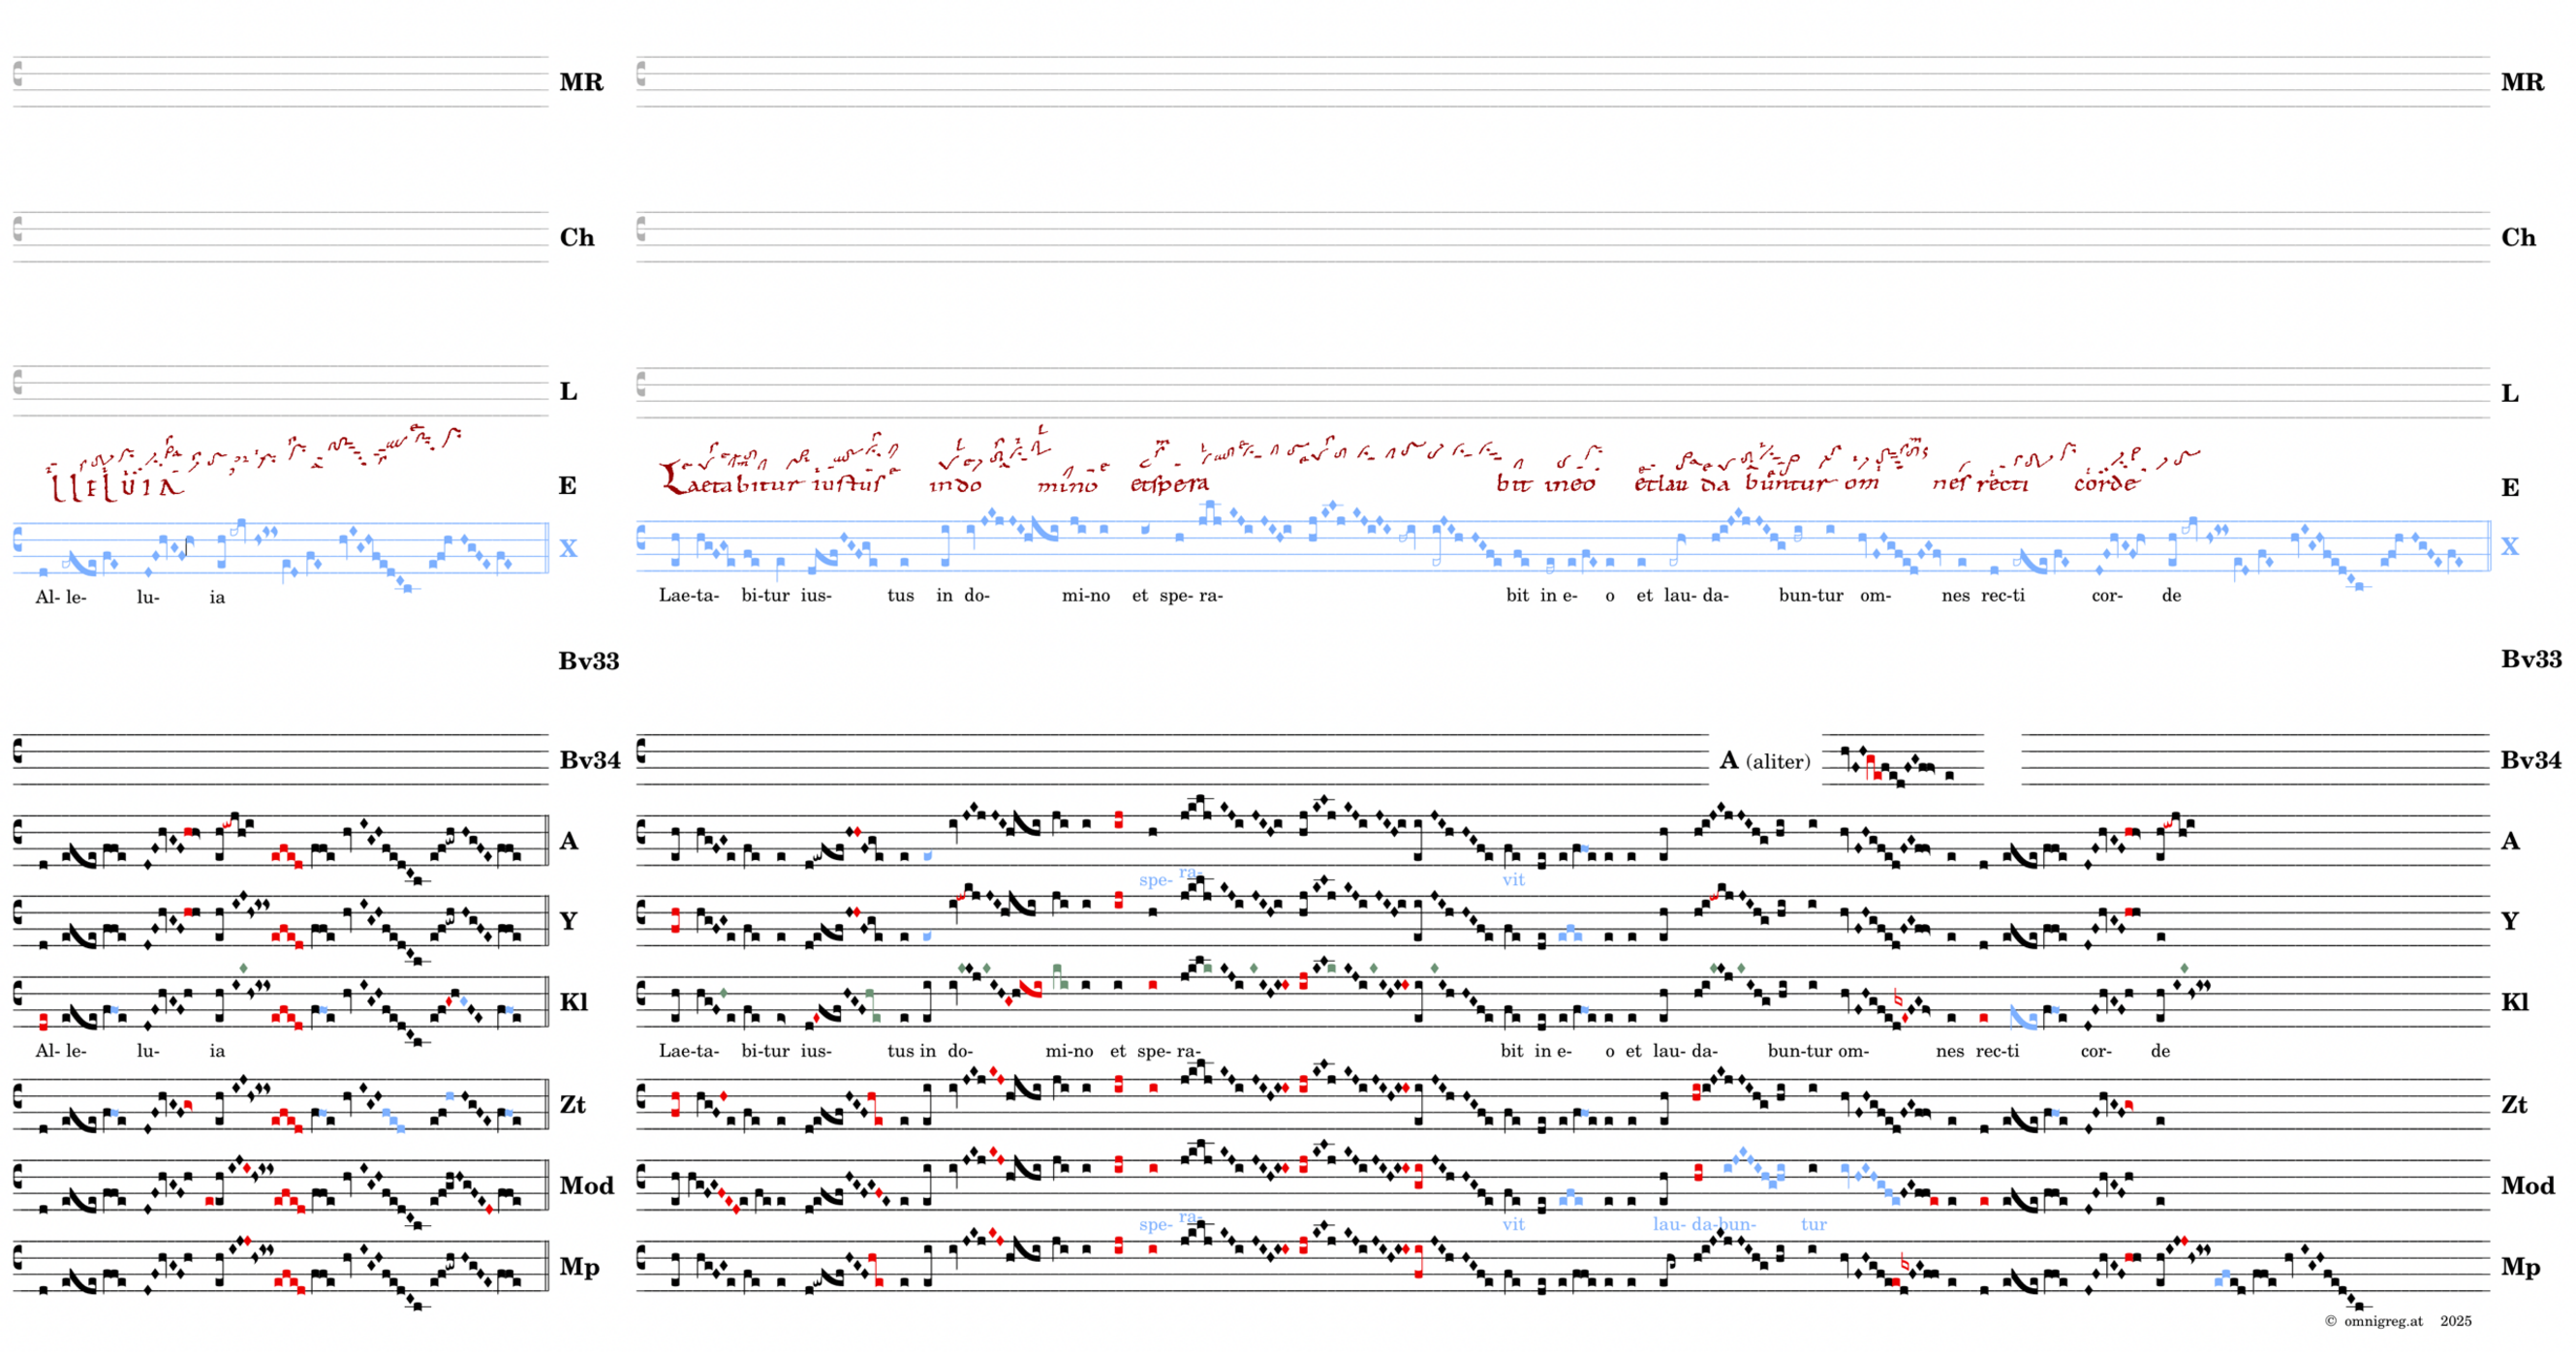Click the blue C-clef of the left X staff
Image resolution: width=2576 pixels, height=1352 pixels.
tap(18, 541)
